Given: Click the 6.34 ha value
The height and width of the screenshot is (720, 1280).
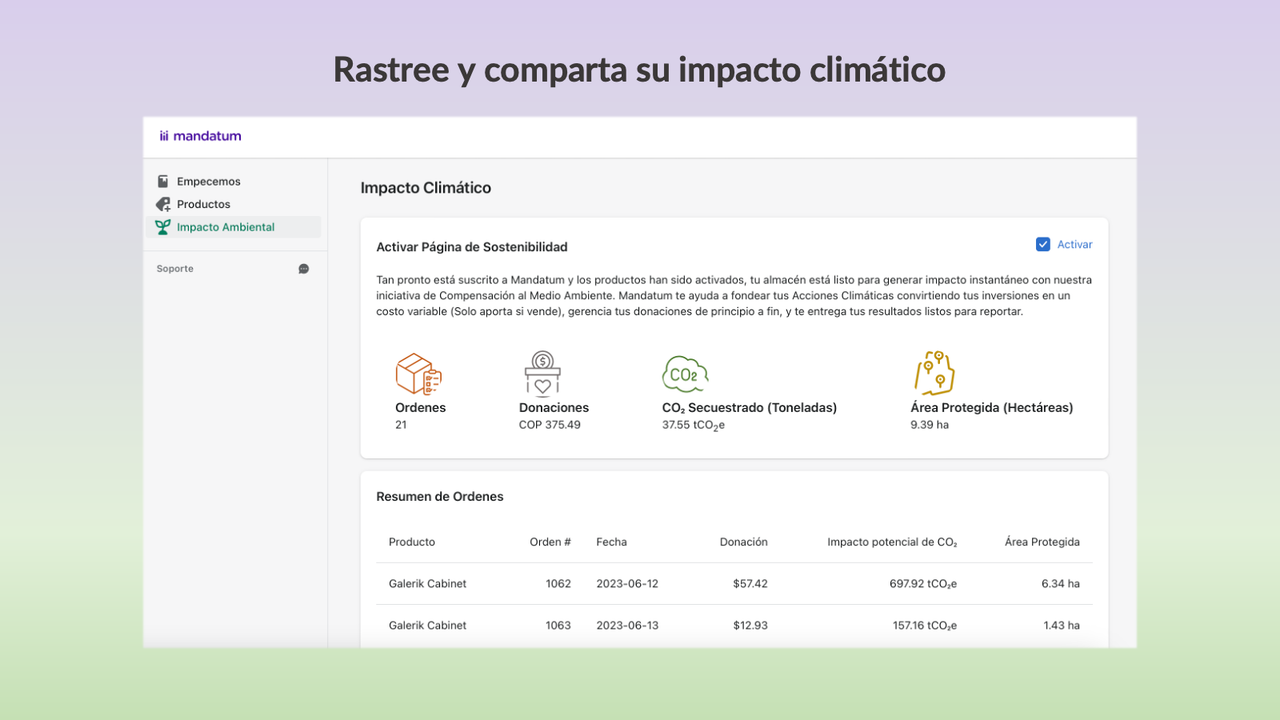Looking at the screenshot, I should (x=1060, y=583).
